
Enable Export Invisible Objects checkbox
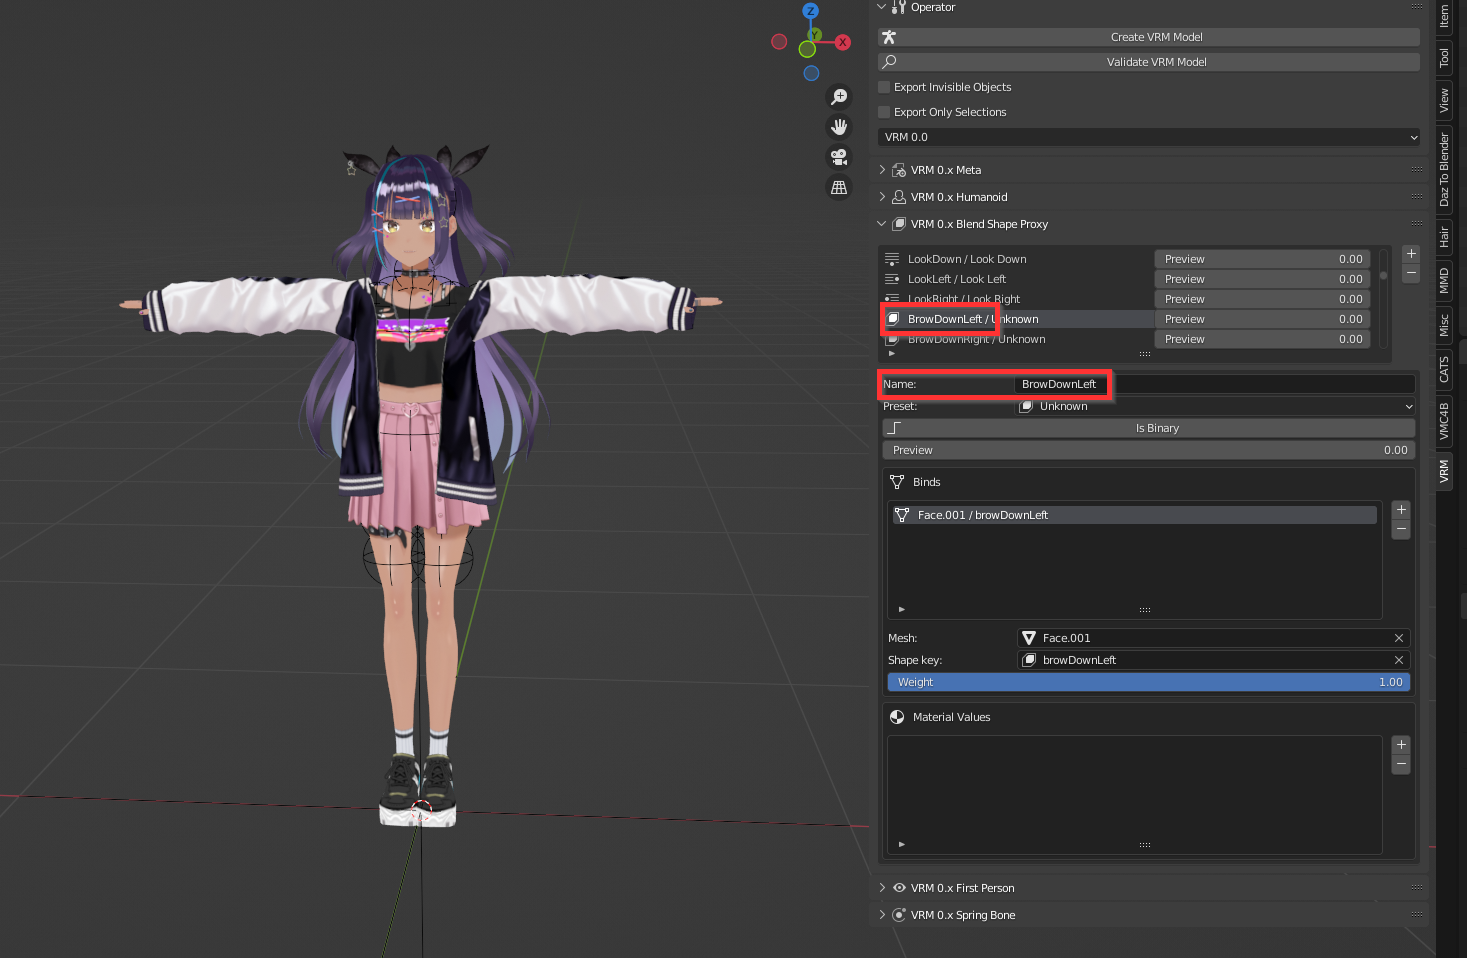pos(884,87)
